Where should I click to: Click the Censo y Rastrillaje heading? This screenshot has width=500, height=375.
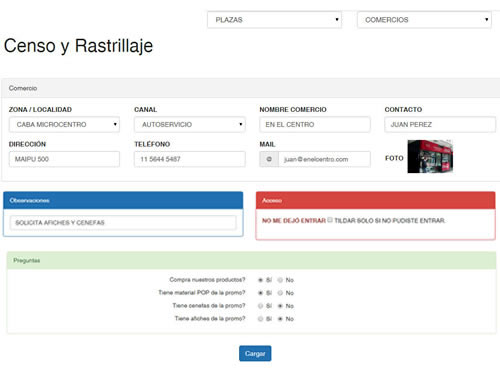78,46
